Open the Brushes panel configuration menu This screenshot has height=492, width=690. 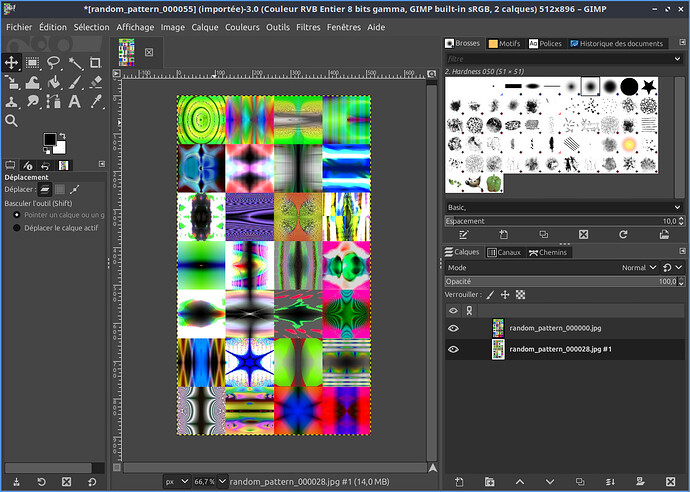point(682,42)
